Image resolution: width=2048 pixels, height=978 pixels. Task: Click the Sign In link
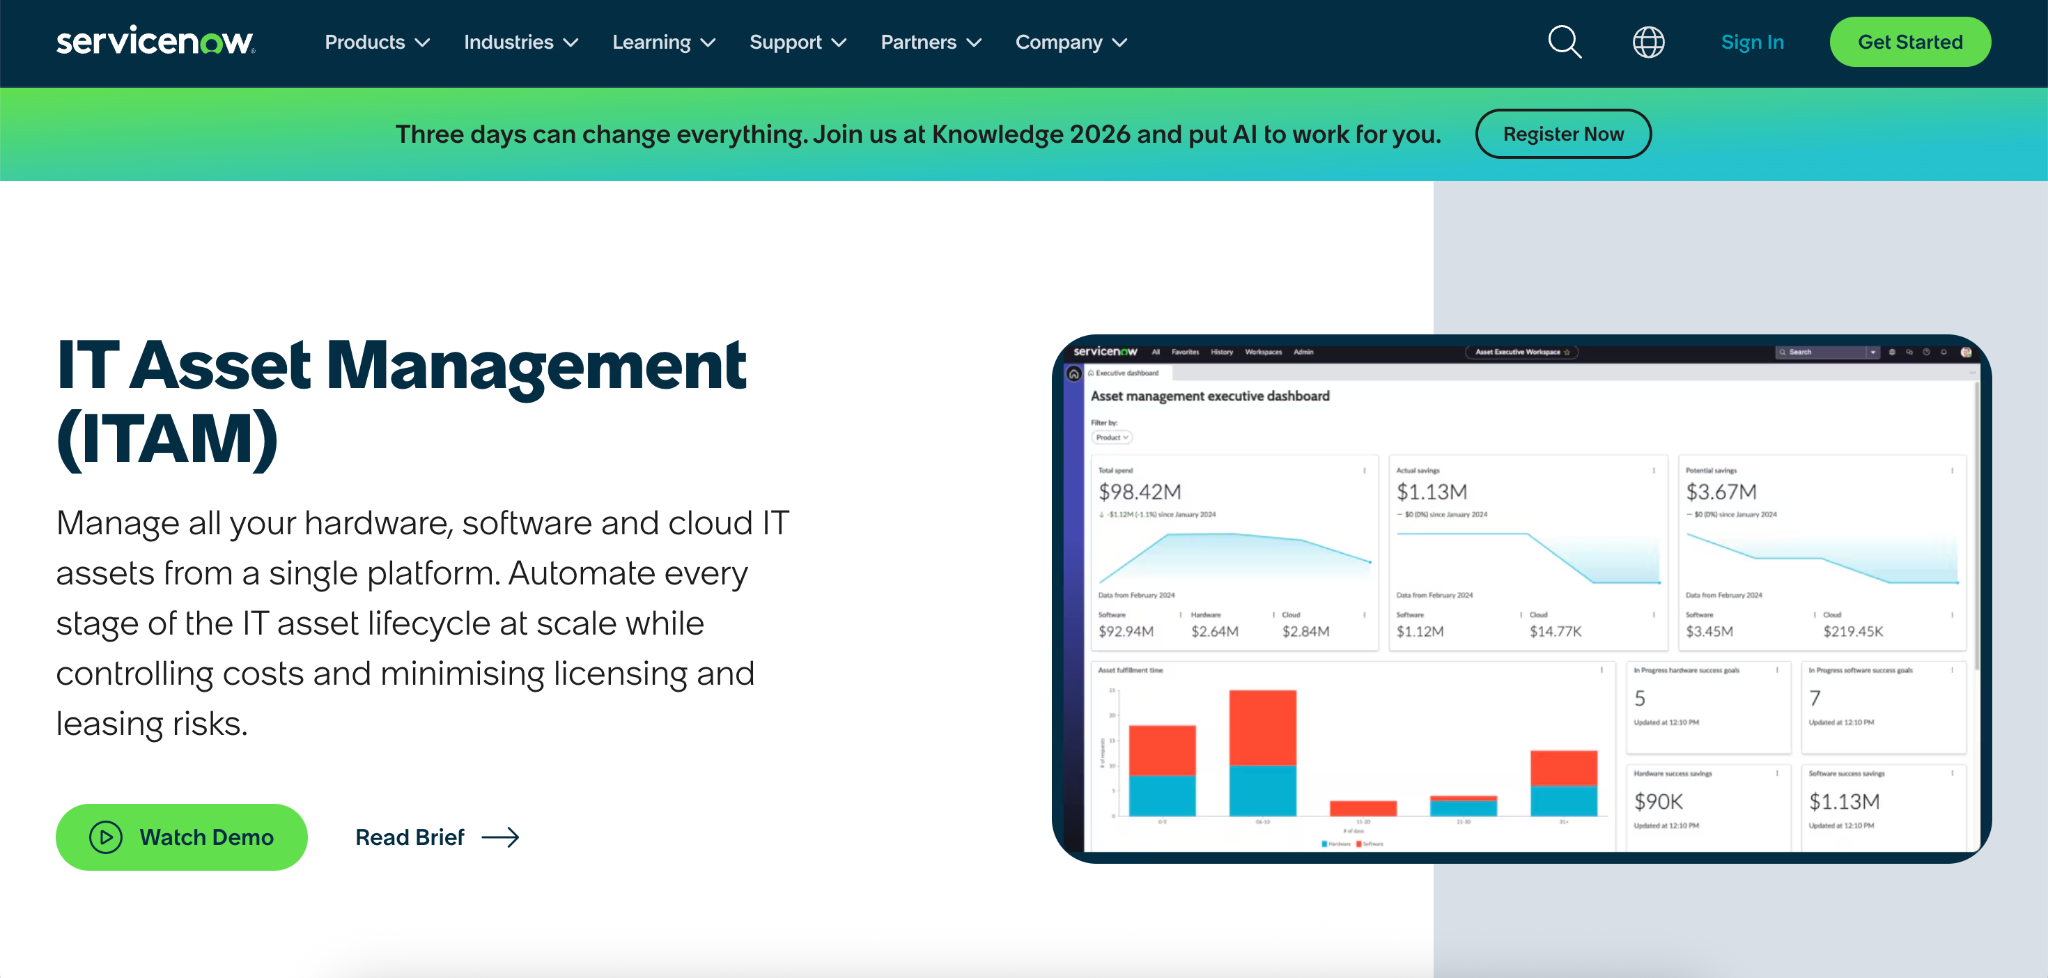coord(1752,42)
